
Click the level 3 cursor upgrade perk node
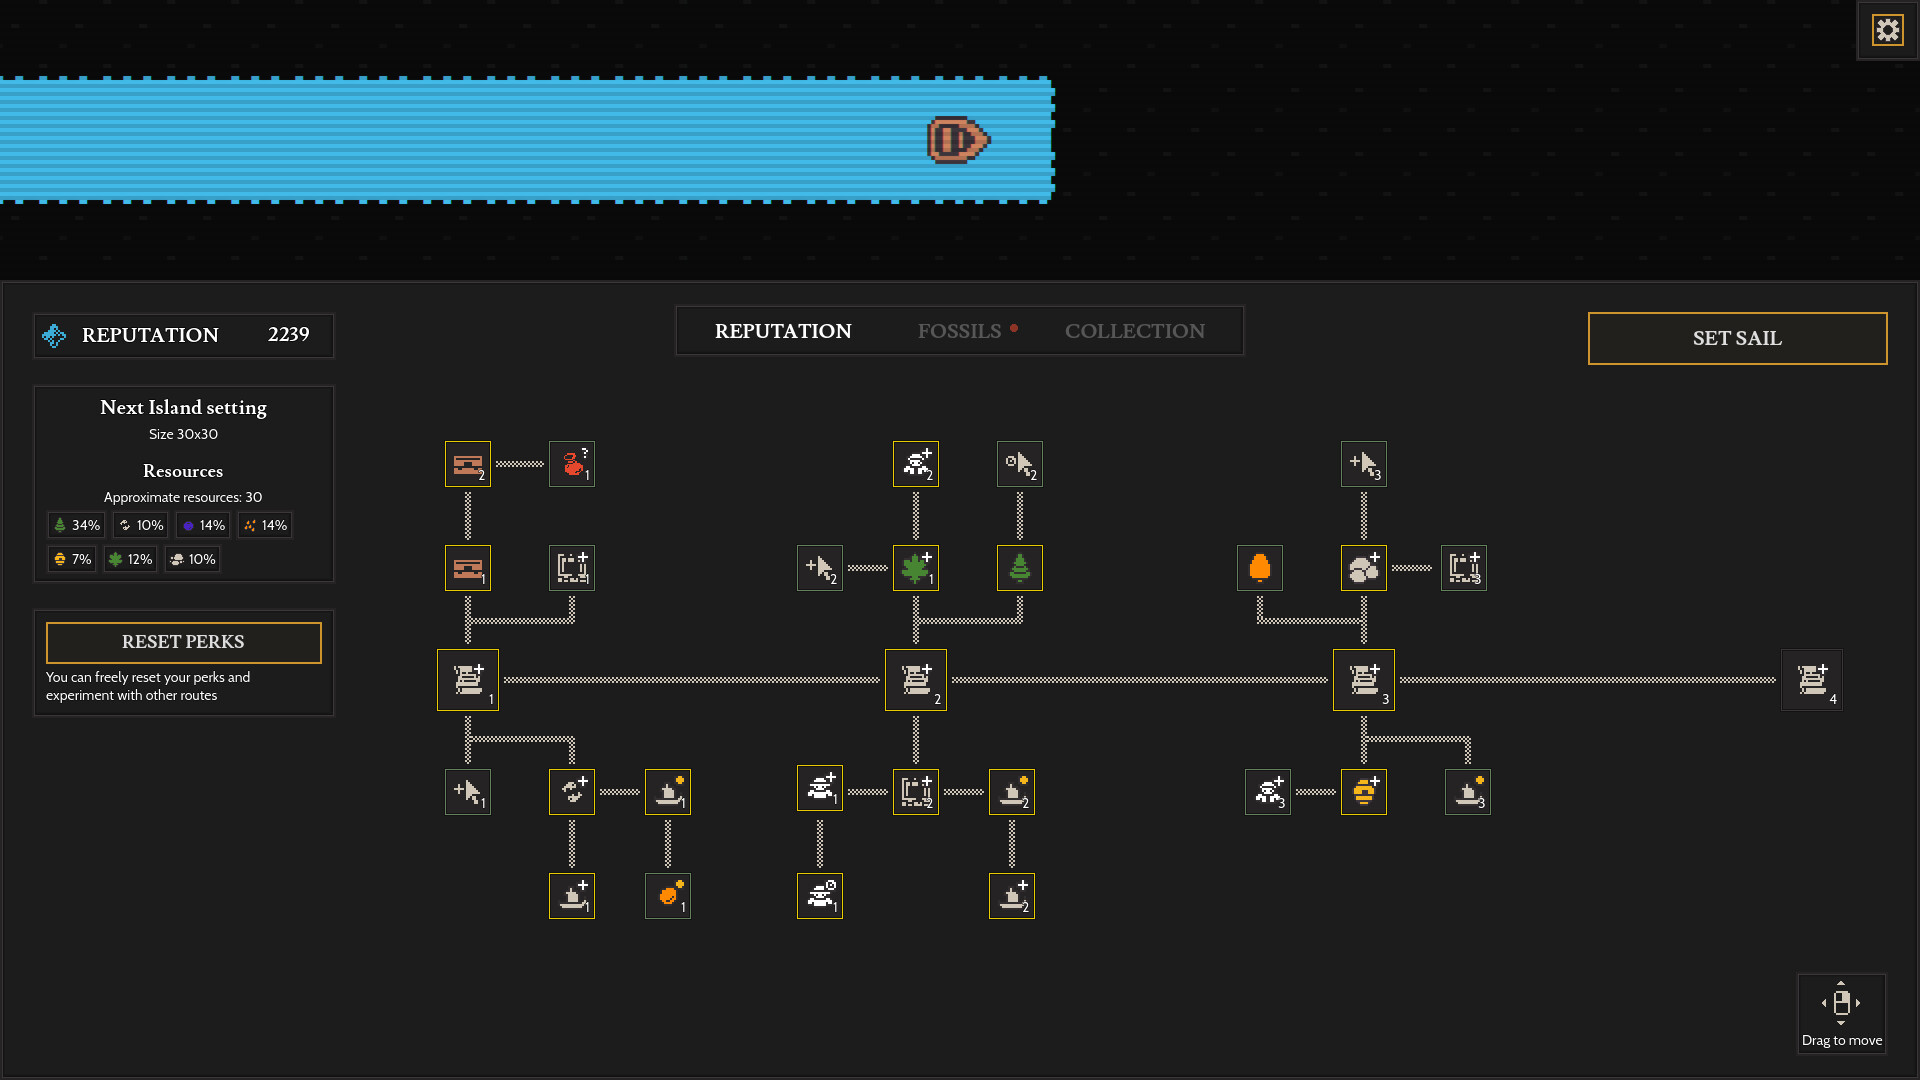click(1363, 463)
